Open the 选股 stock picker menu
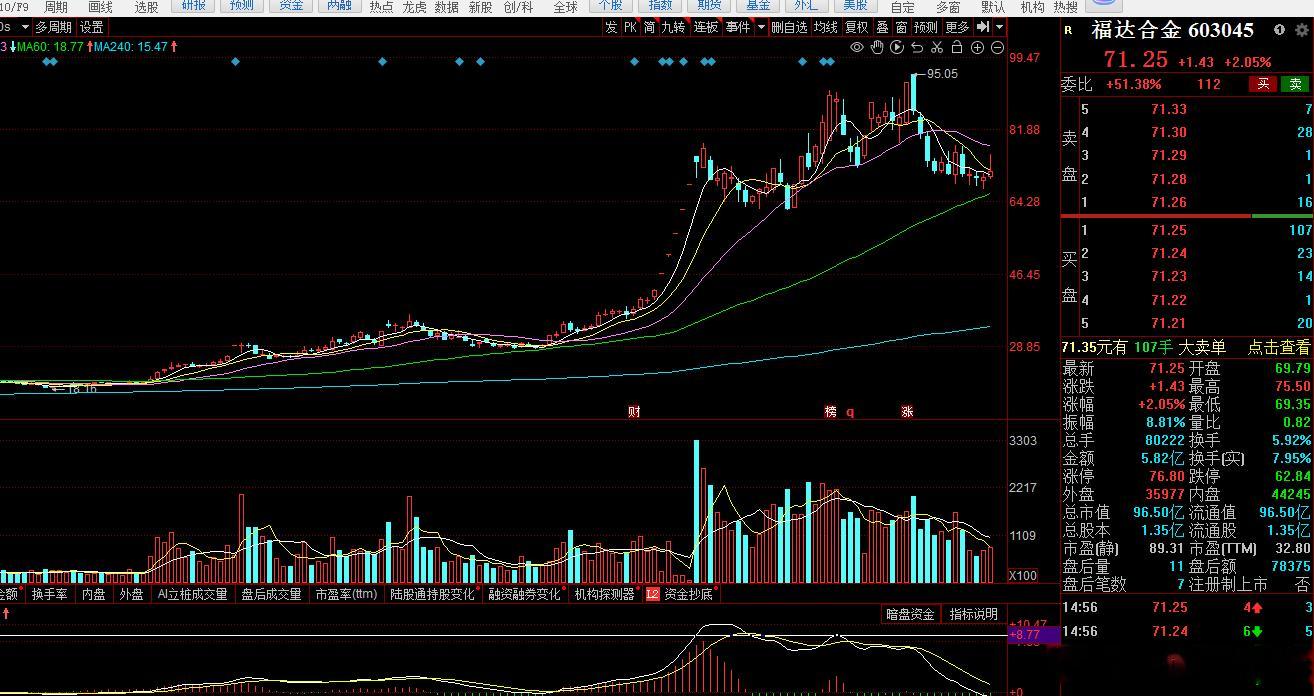 146,7
